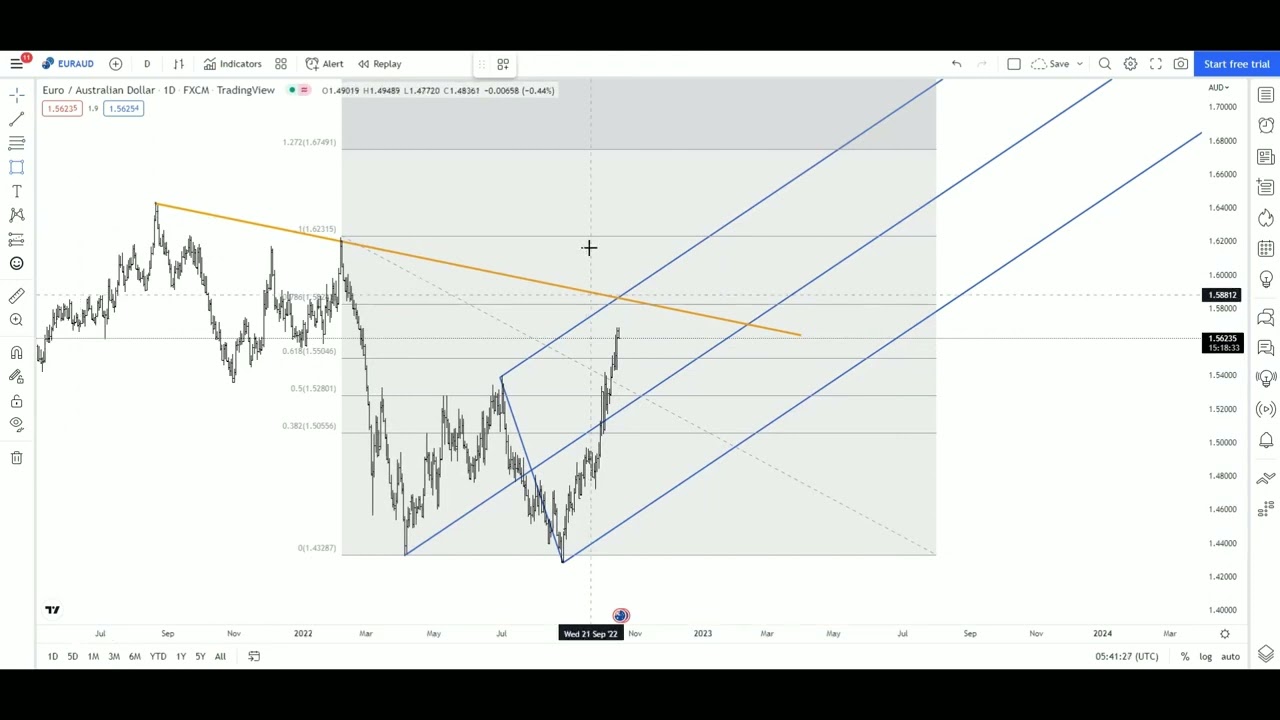The width and height of the screenshot is (1280, 720).
Task: Undo the last chart action
Action: (x=956, y=64)
